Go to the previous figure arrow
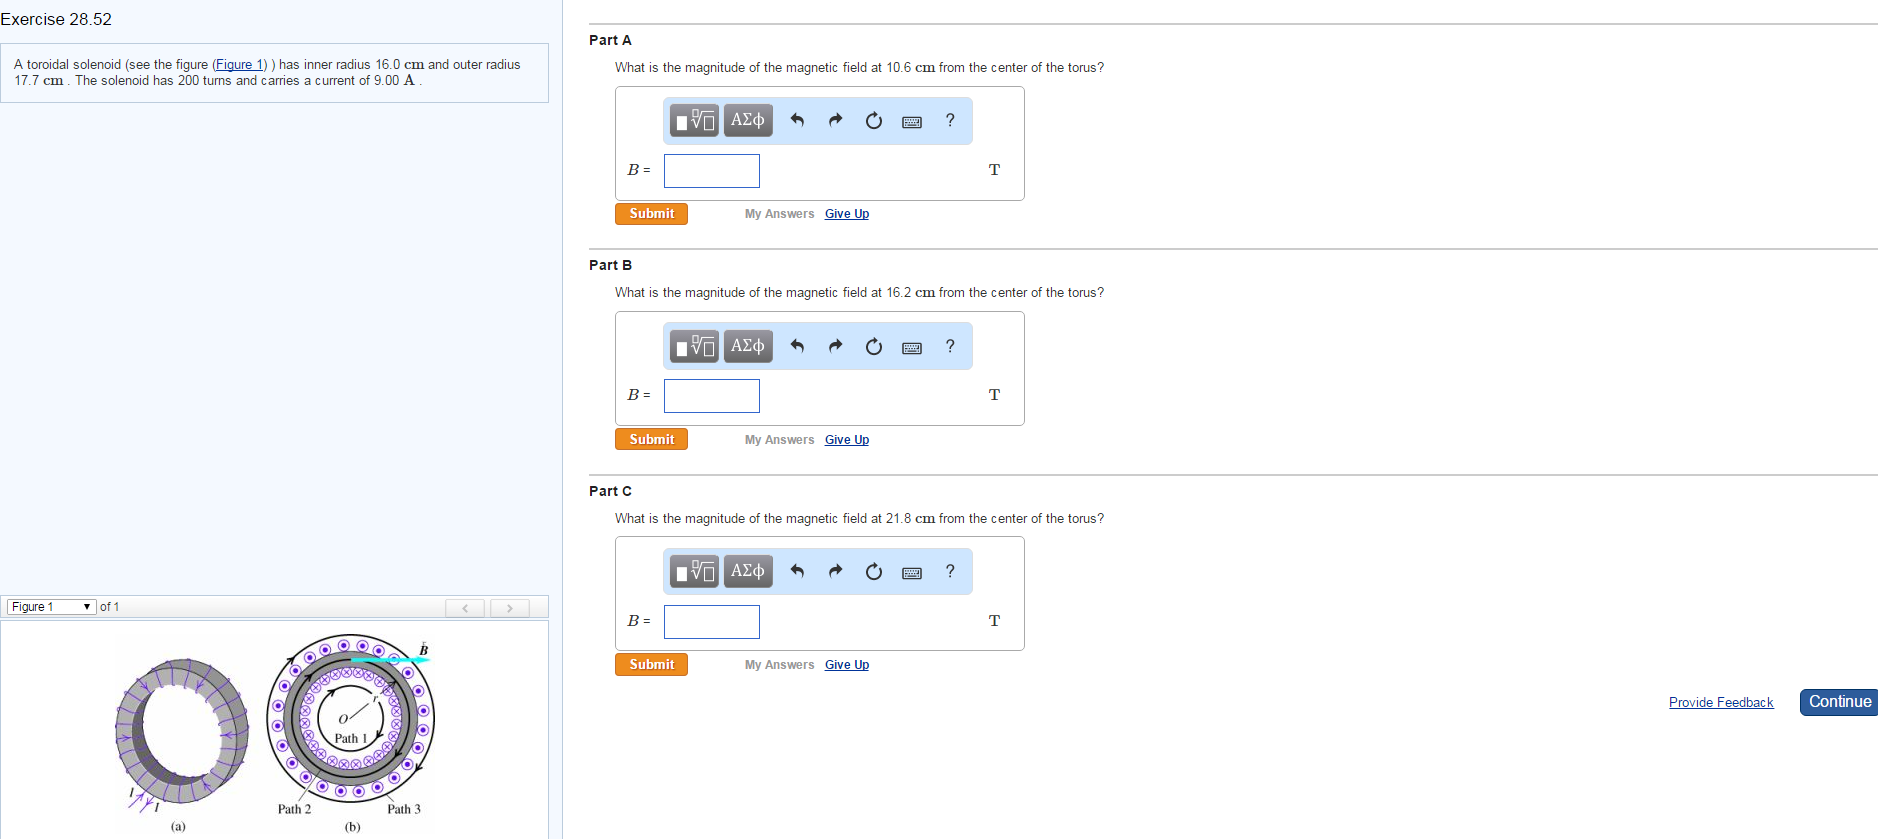Image resolution: width=1878 pixels, height=839 pixels. tap(465, 608)
